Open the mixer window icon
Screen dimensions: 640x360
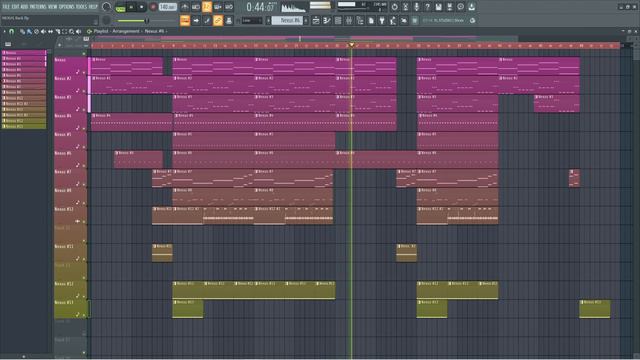point(349,20)
